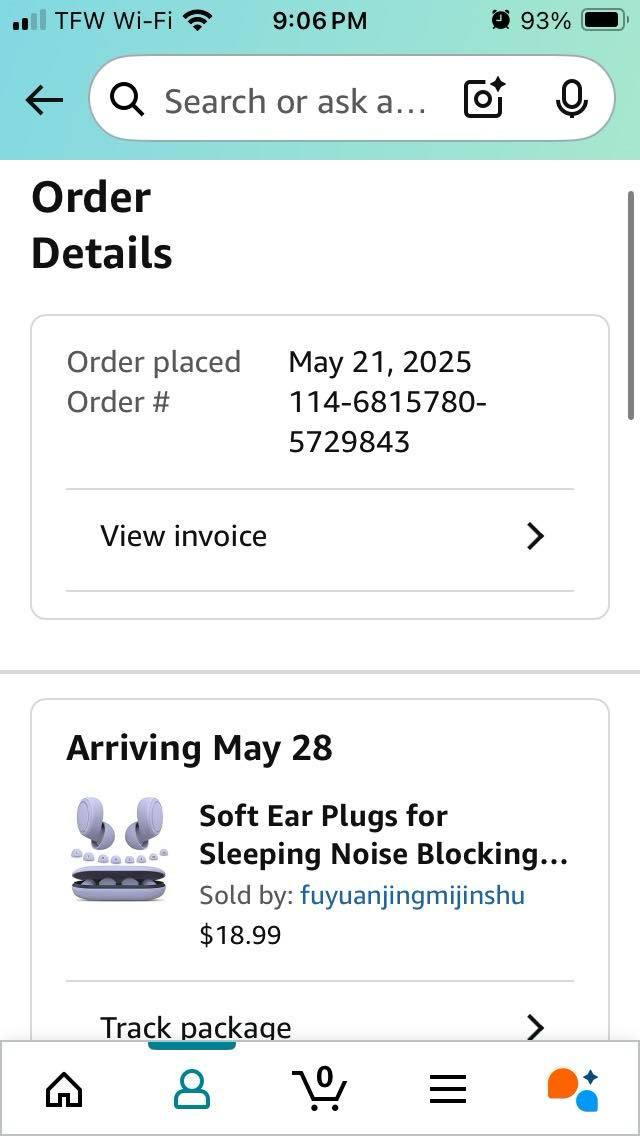The image size is (640, 1136).
Task: Expand Track package chevron
Action: click(x=535, y=1027)
